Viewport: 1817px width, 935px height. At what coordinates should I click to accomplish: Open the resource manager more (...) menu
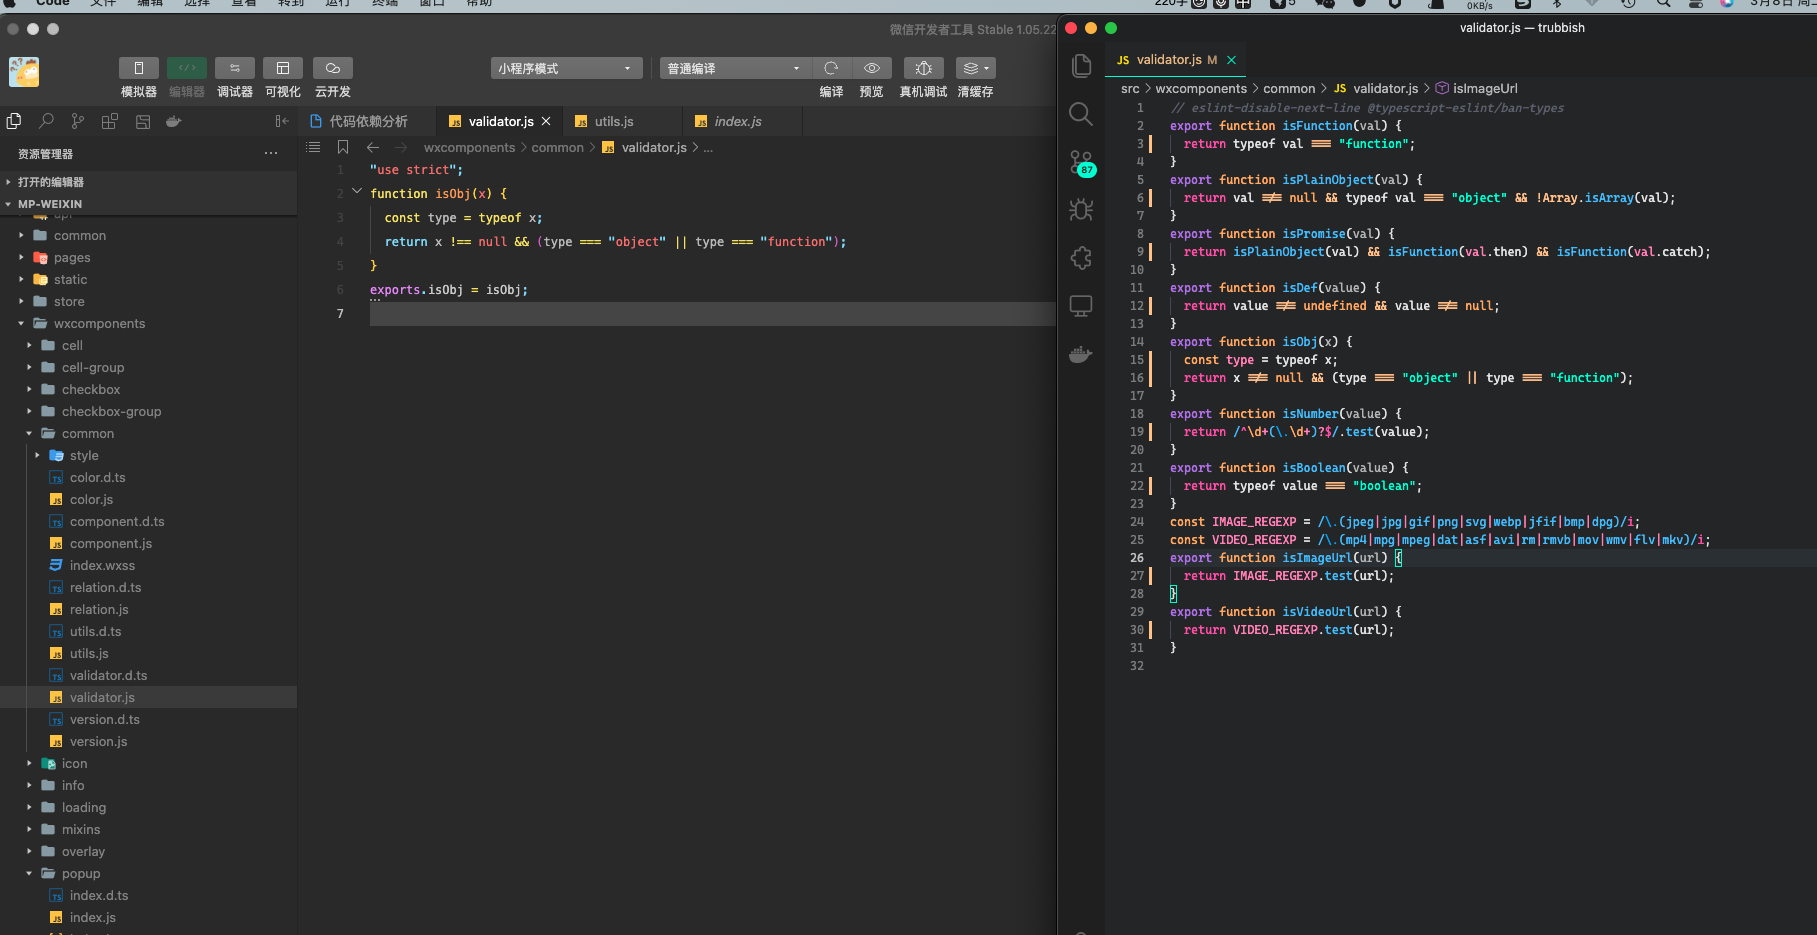click(x=271, y=153)
